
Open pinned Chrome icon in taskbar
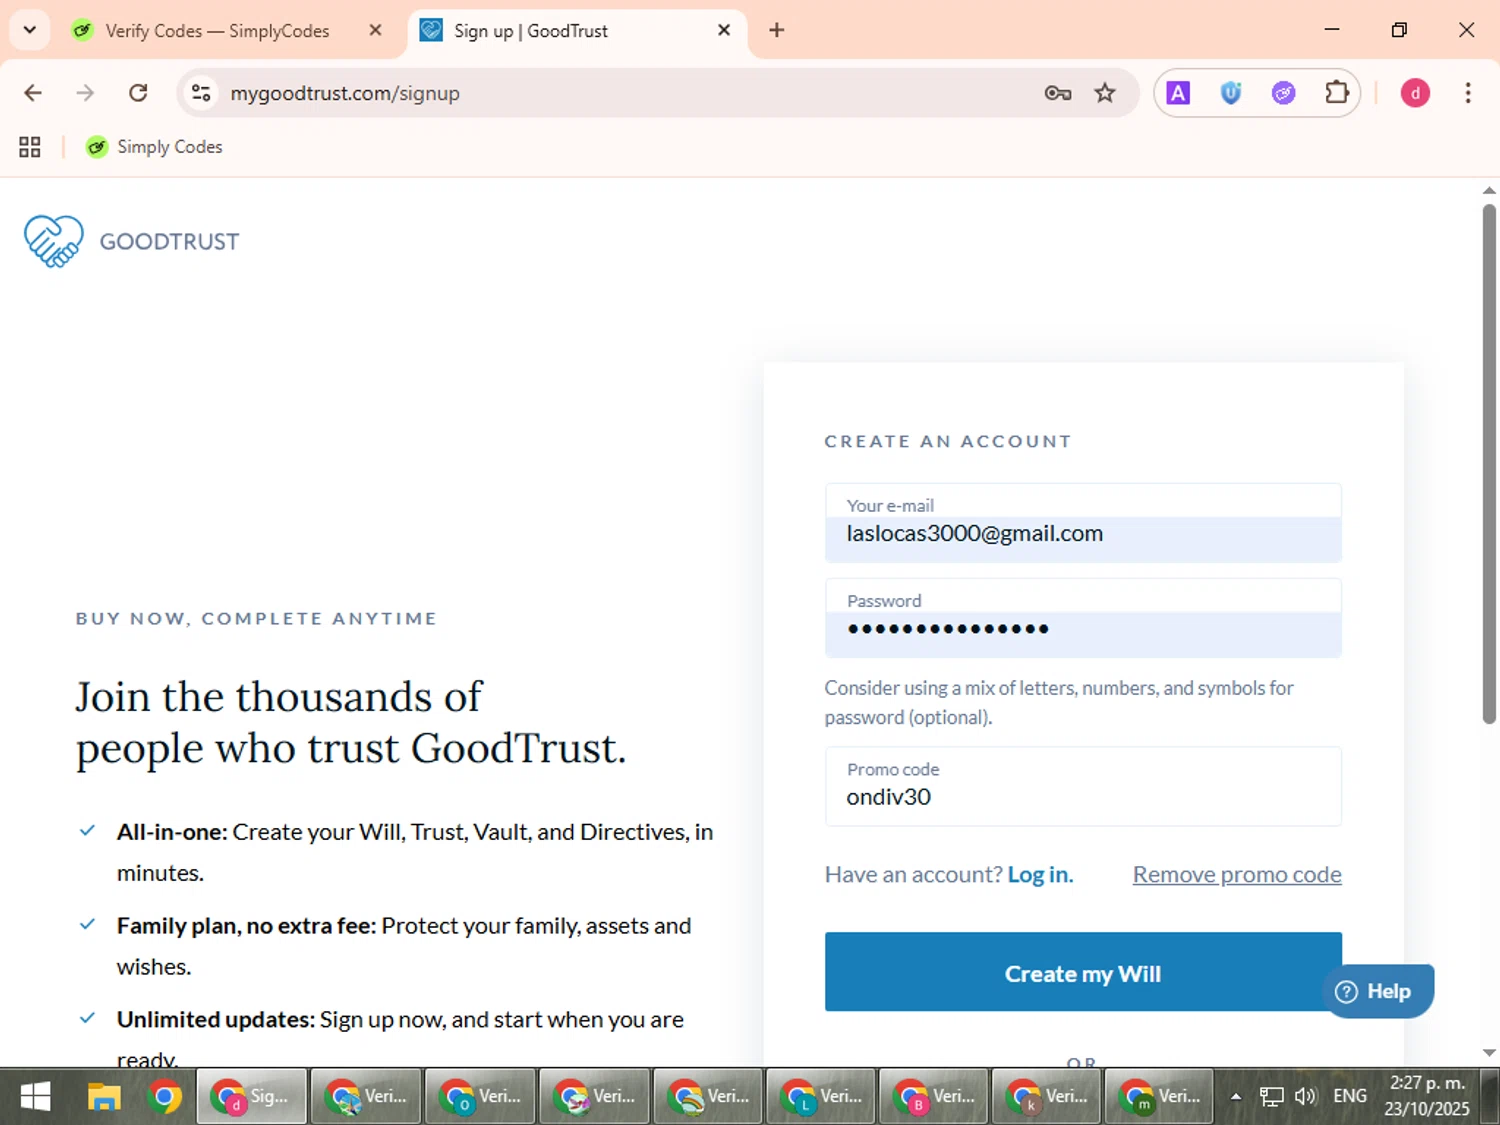click(164, 1097)
